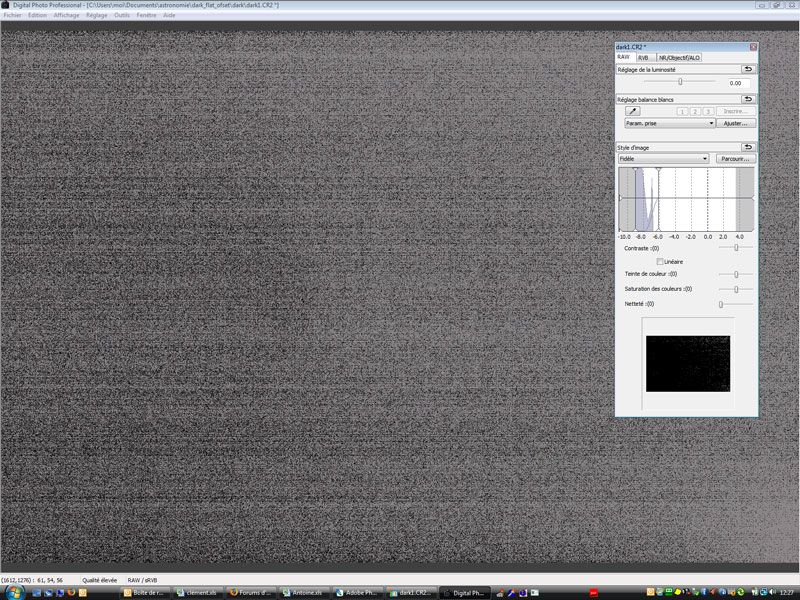Reset the 'Style d'image' section
This screenshot has height=600, width=800.
point(748,147)
